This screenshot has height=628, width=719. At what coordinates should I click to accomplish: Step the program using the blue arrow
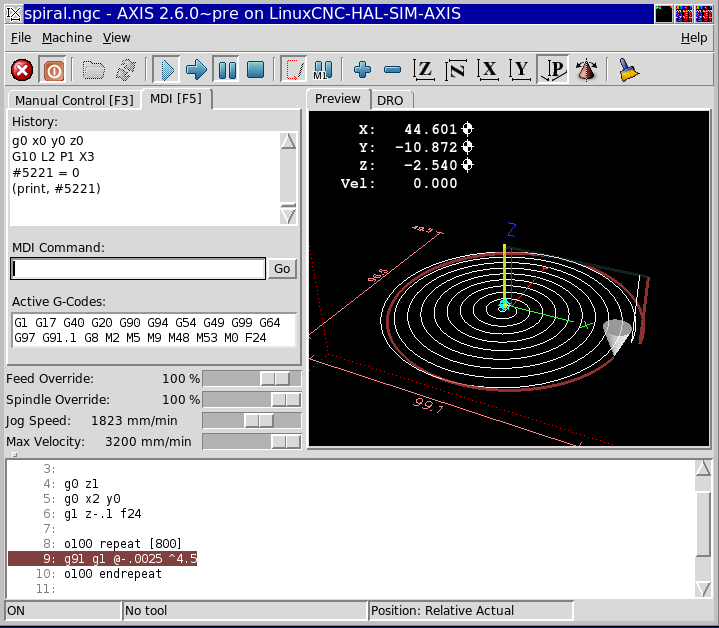coord(196,71)
